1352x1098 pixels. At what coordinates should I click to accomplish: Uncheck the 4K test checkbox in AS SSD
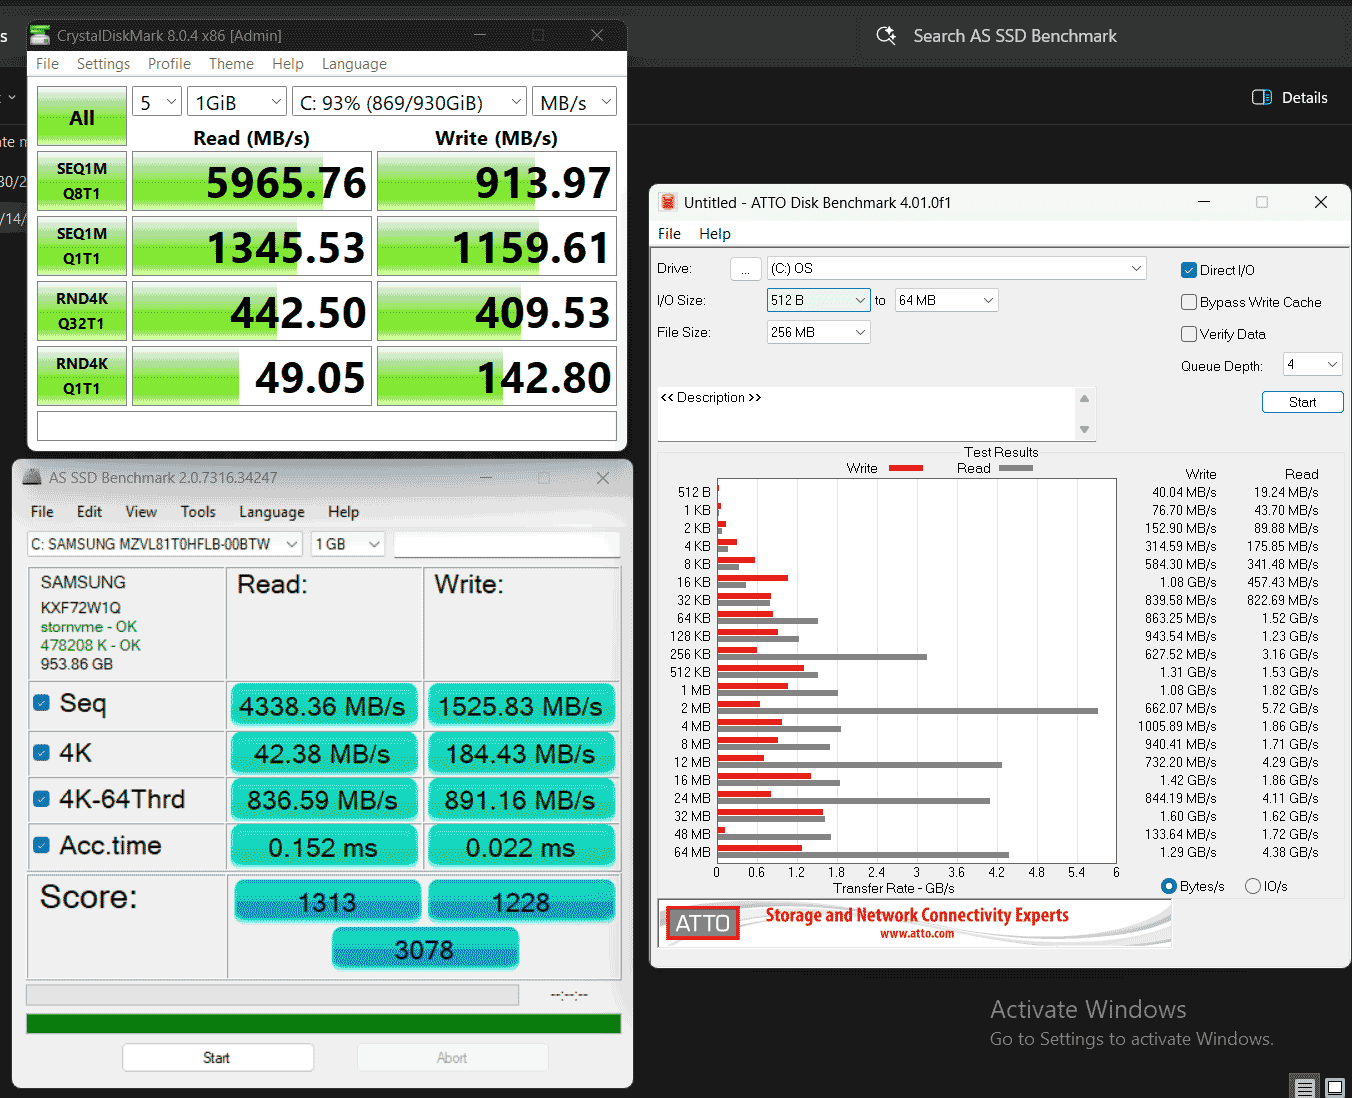[42, 752]
